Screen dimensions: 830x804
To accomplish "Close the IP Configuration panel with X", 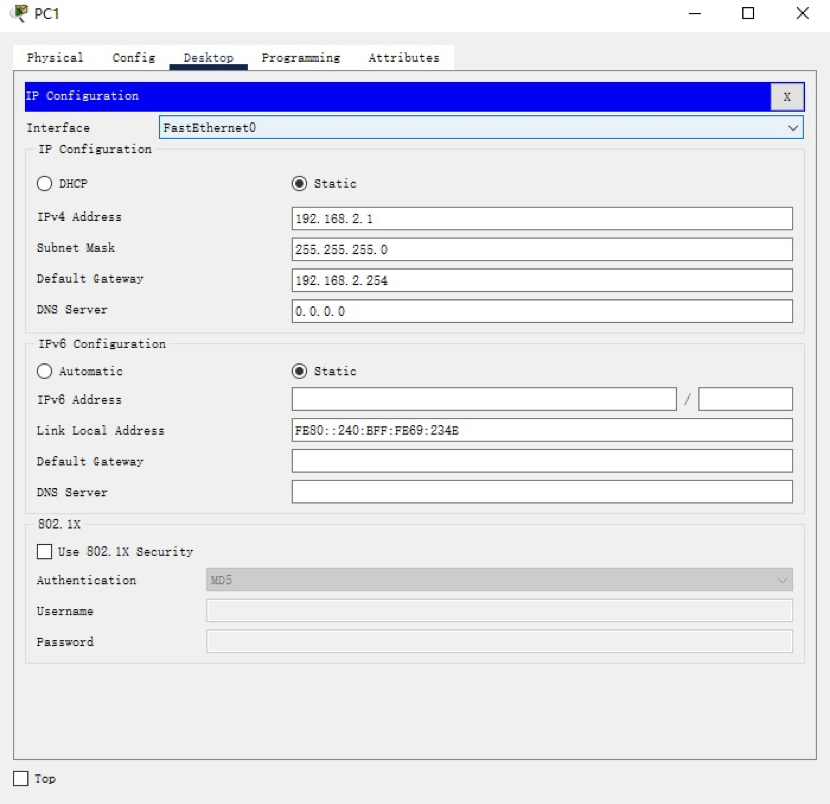I will (x=787, y=96).
